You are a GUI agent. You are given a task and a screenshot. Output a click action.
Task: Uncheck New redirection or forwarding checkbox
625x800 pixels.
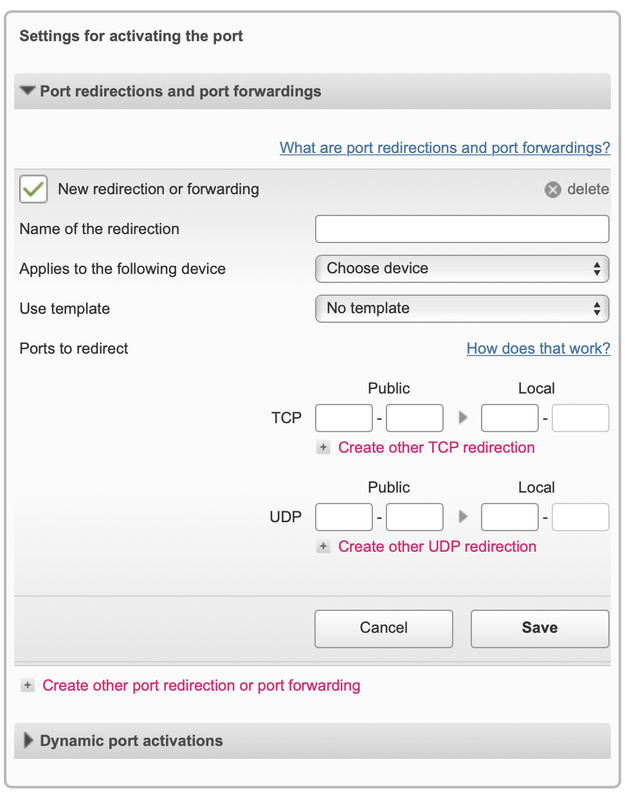click(x=34, y=189)
